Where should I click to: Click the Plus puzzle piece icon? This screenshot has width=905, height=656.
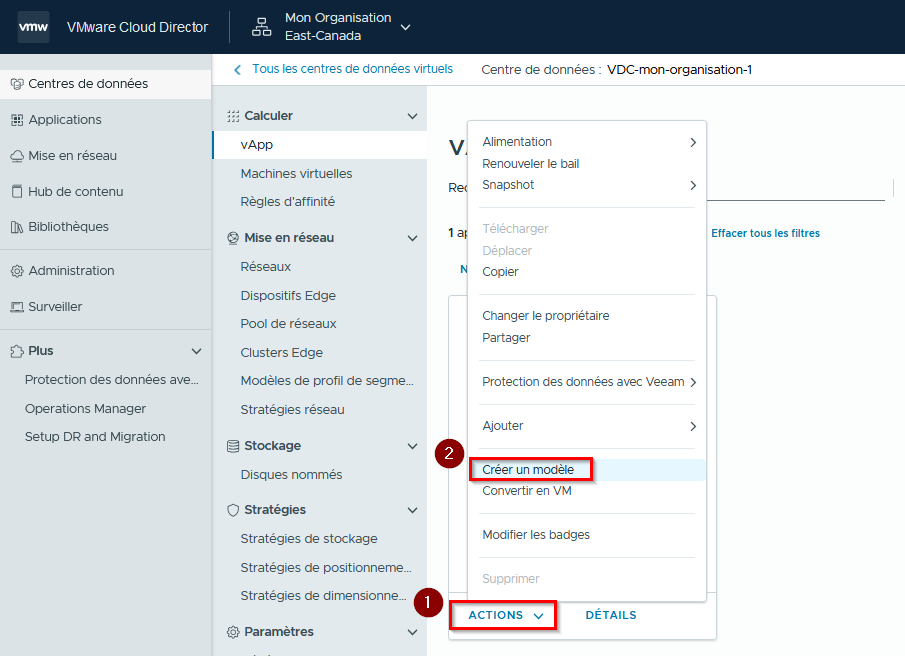coord(17,351)
